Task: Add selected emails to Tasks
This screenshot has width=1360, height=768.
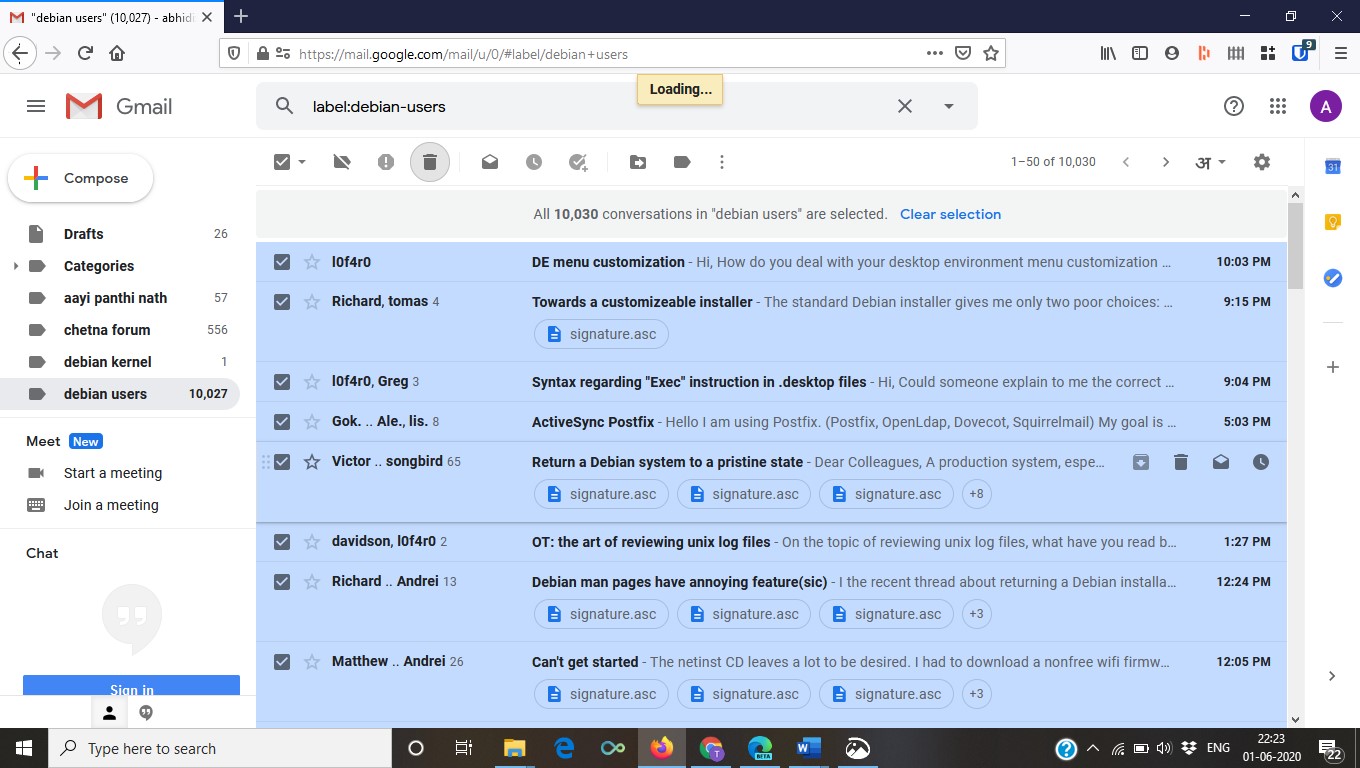Action: (x=578, y=161)
